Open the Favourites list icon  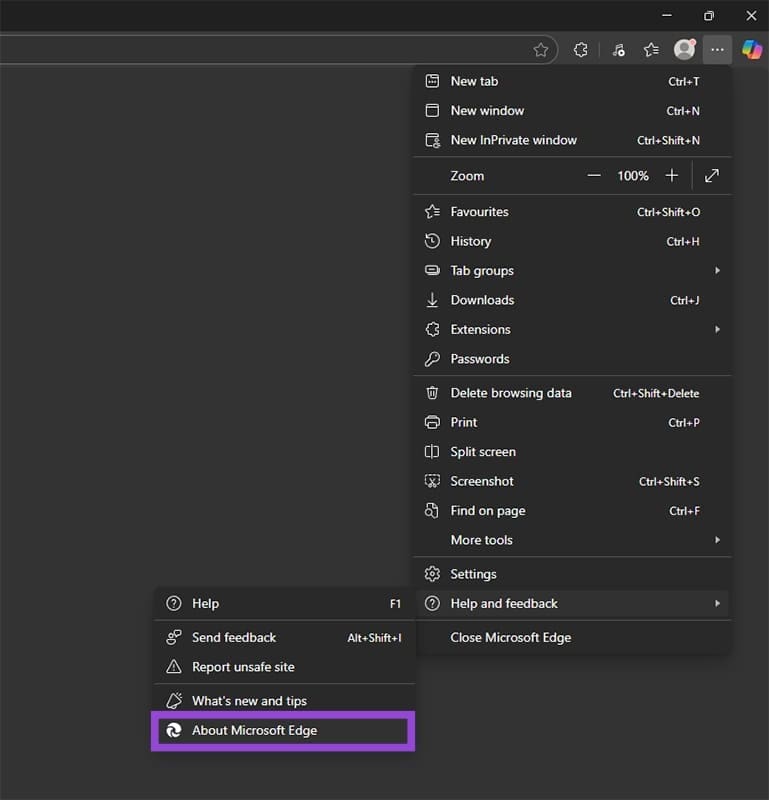[651, 49]
